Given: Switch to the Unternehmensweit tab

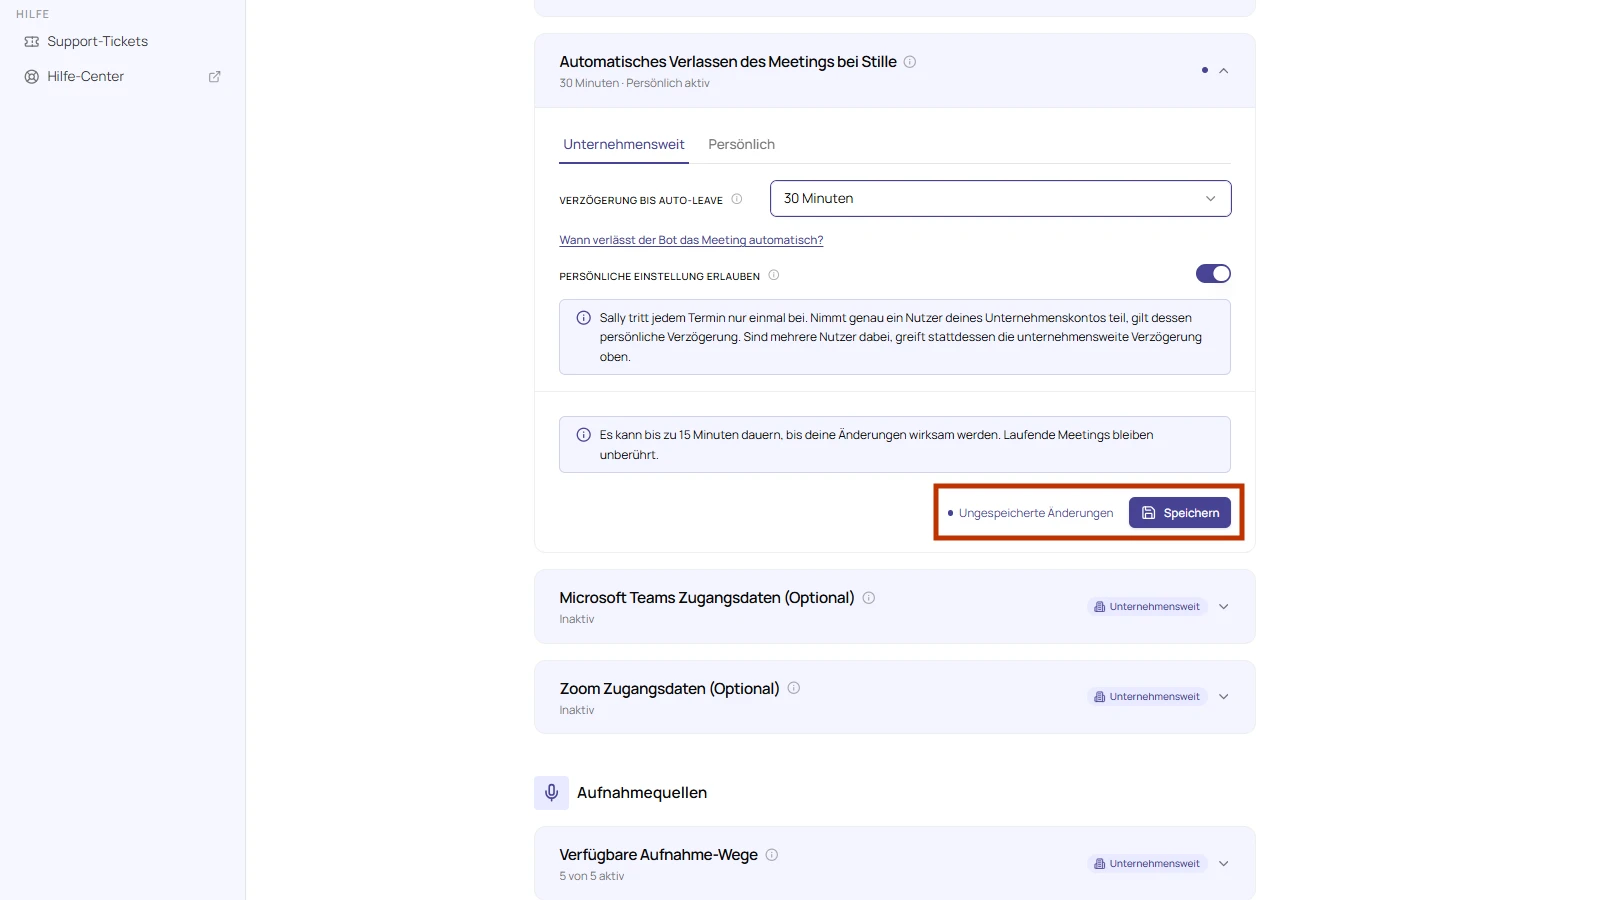Looking at the screenshot, I should [x=624, y=144].
